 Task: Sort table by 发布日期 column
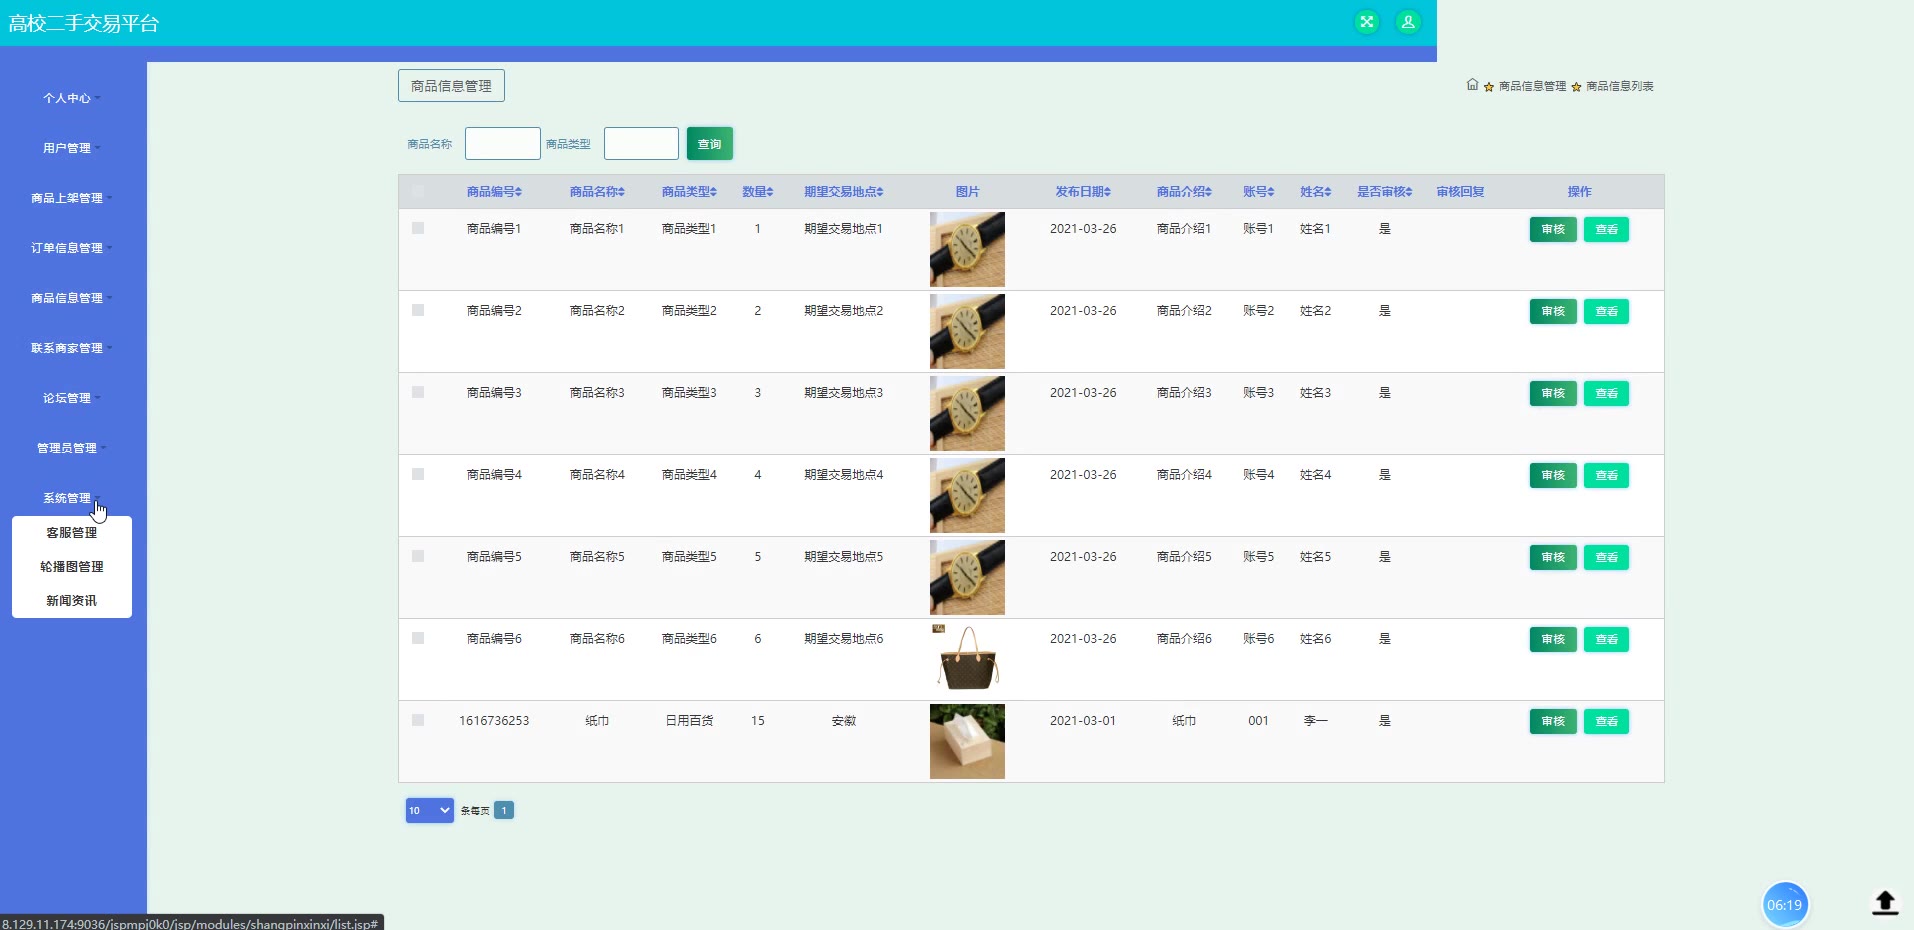(x=1083, y=192)
